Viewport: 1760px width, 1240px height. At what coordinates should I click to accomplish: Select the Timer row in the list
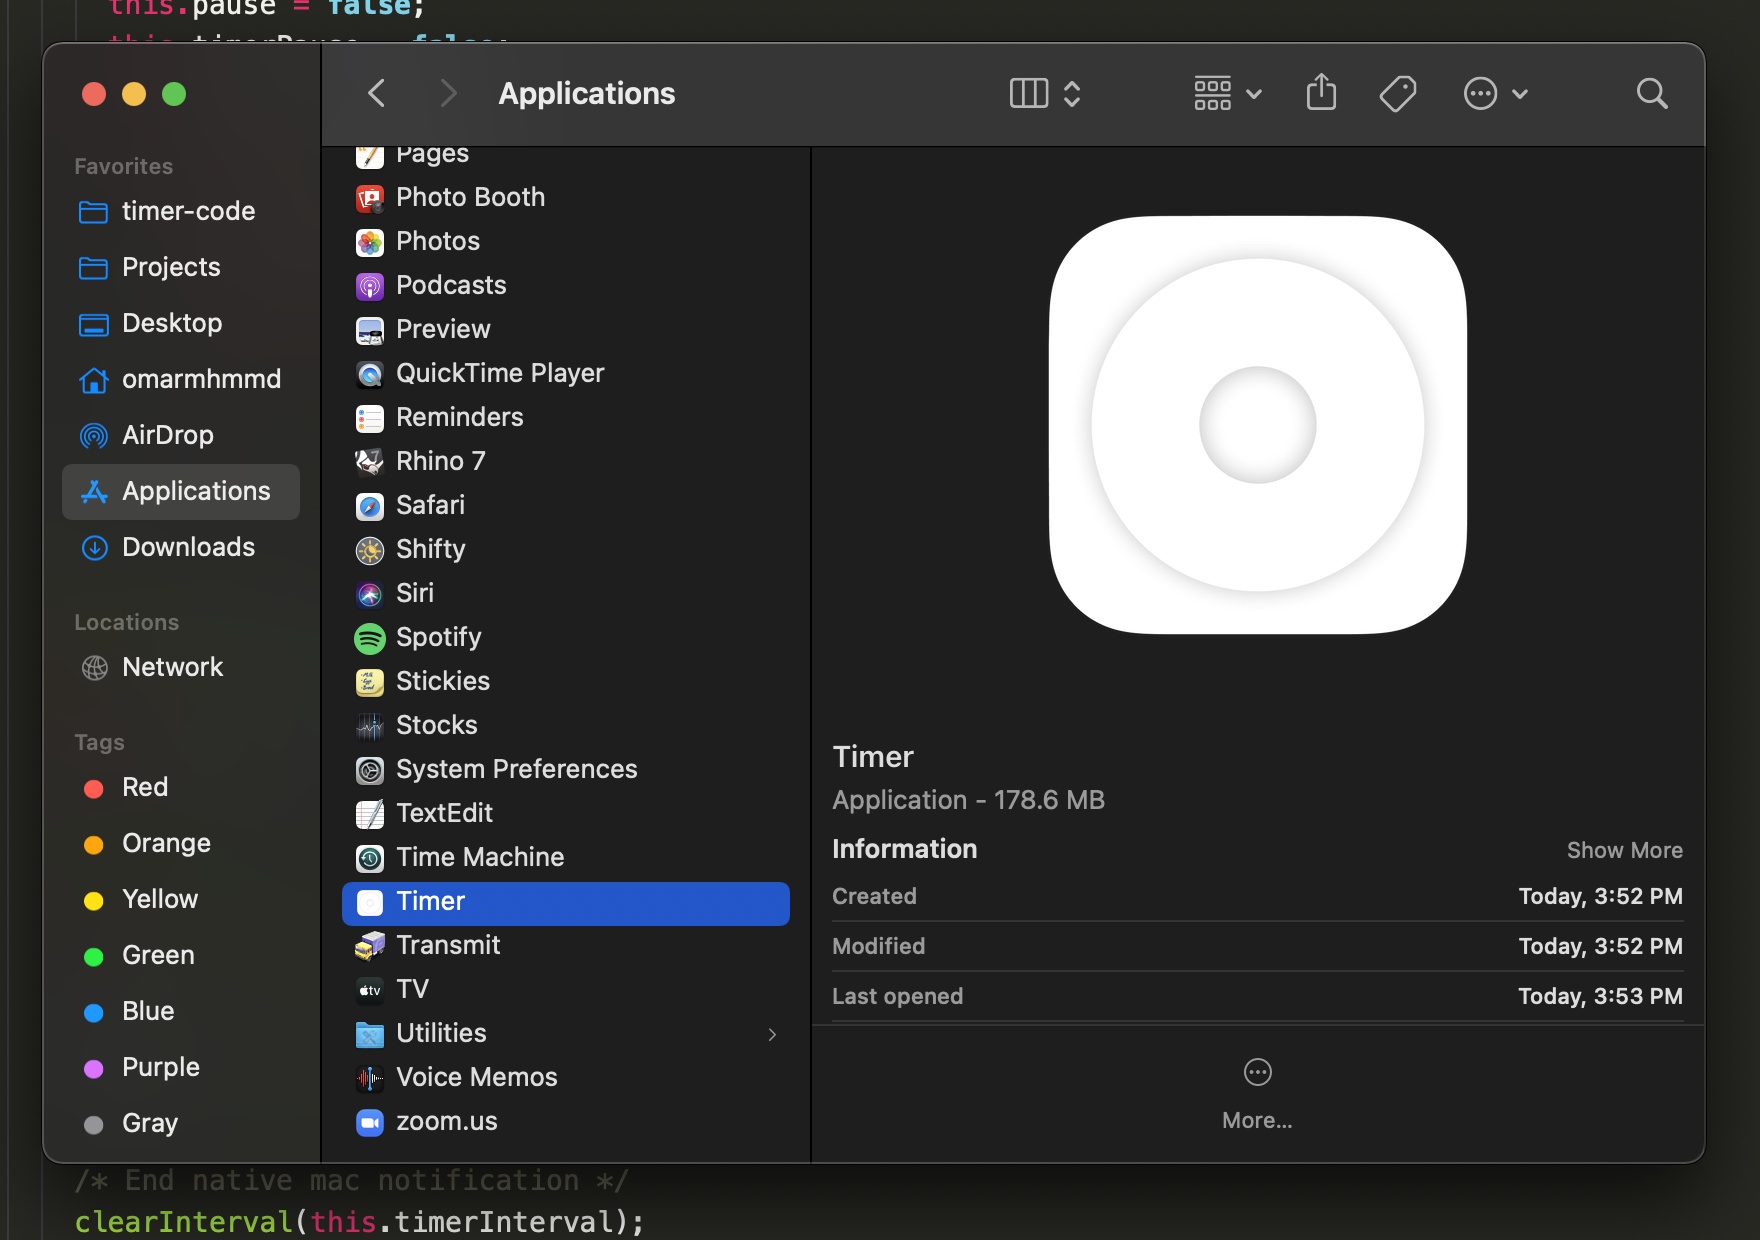566,903
